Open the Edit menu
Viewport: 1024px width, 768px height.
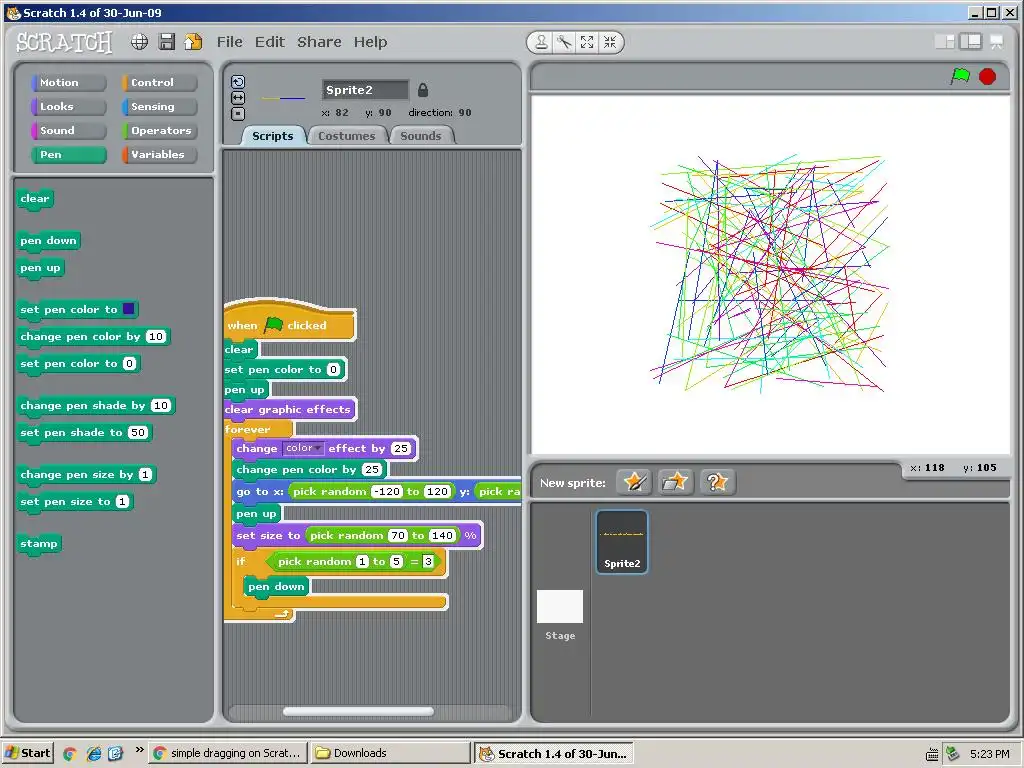pos(270,42)
